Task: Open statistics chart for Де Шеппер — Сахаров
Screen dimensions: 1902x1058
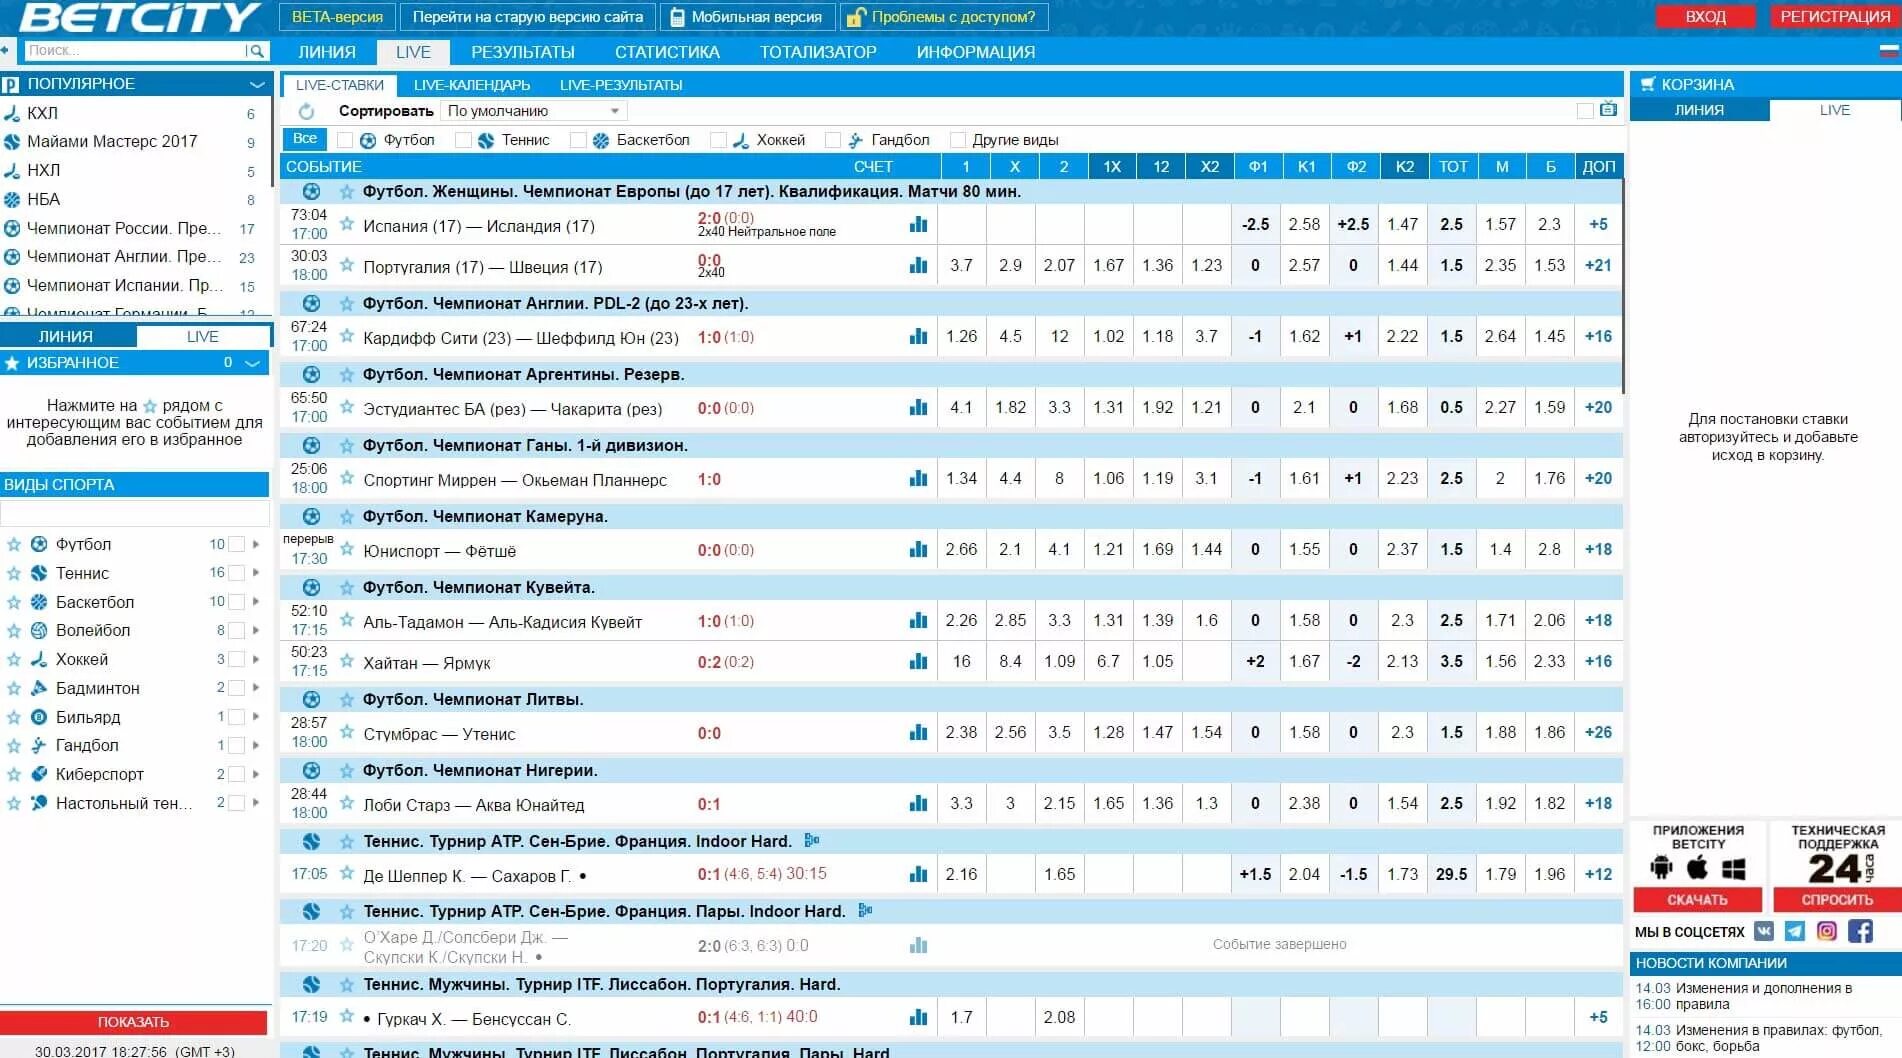Action: click(x=918, y=874)
